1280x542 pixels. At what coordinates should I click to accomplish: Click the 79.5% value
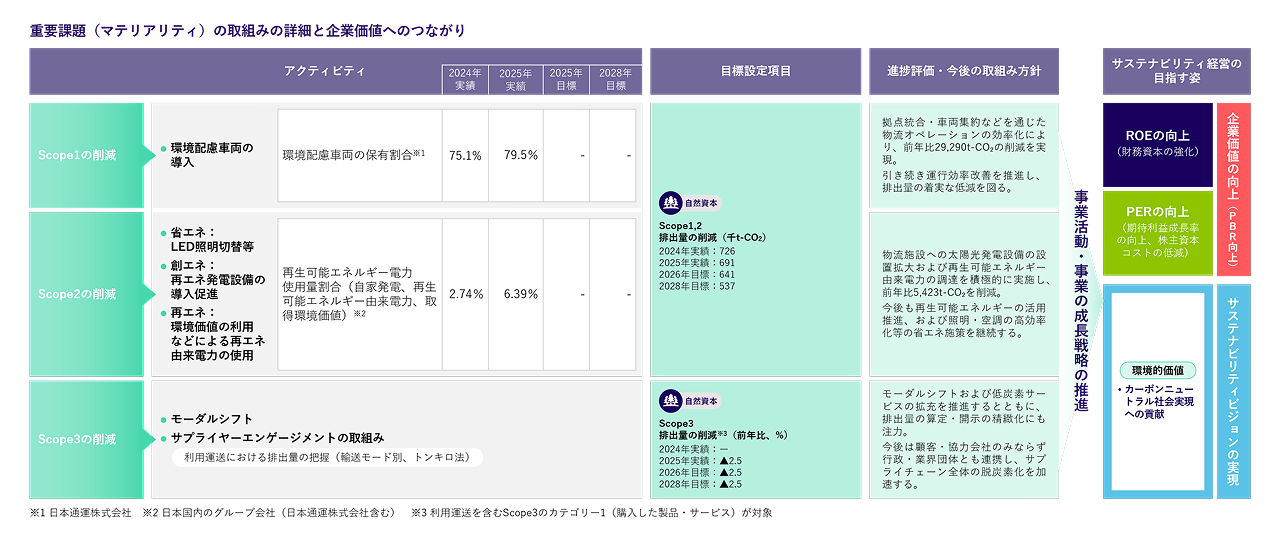[x=521, y=155]
